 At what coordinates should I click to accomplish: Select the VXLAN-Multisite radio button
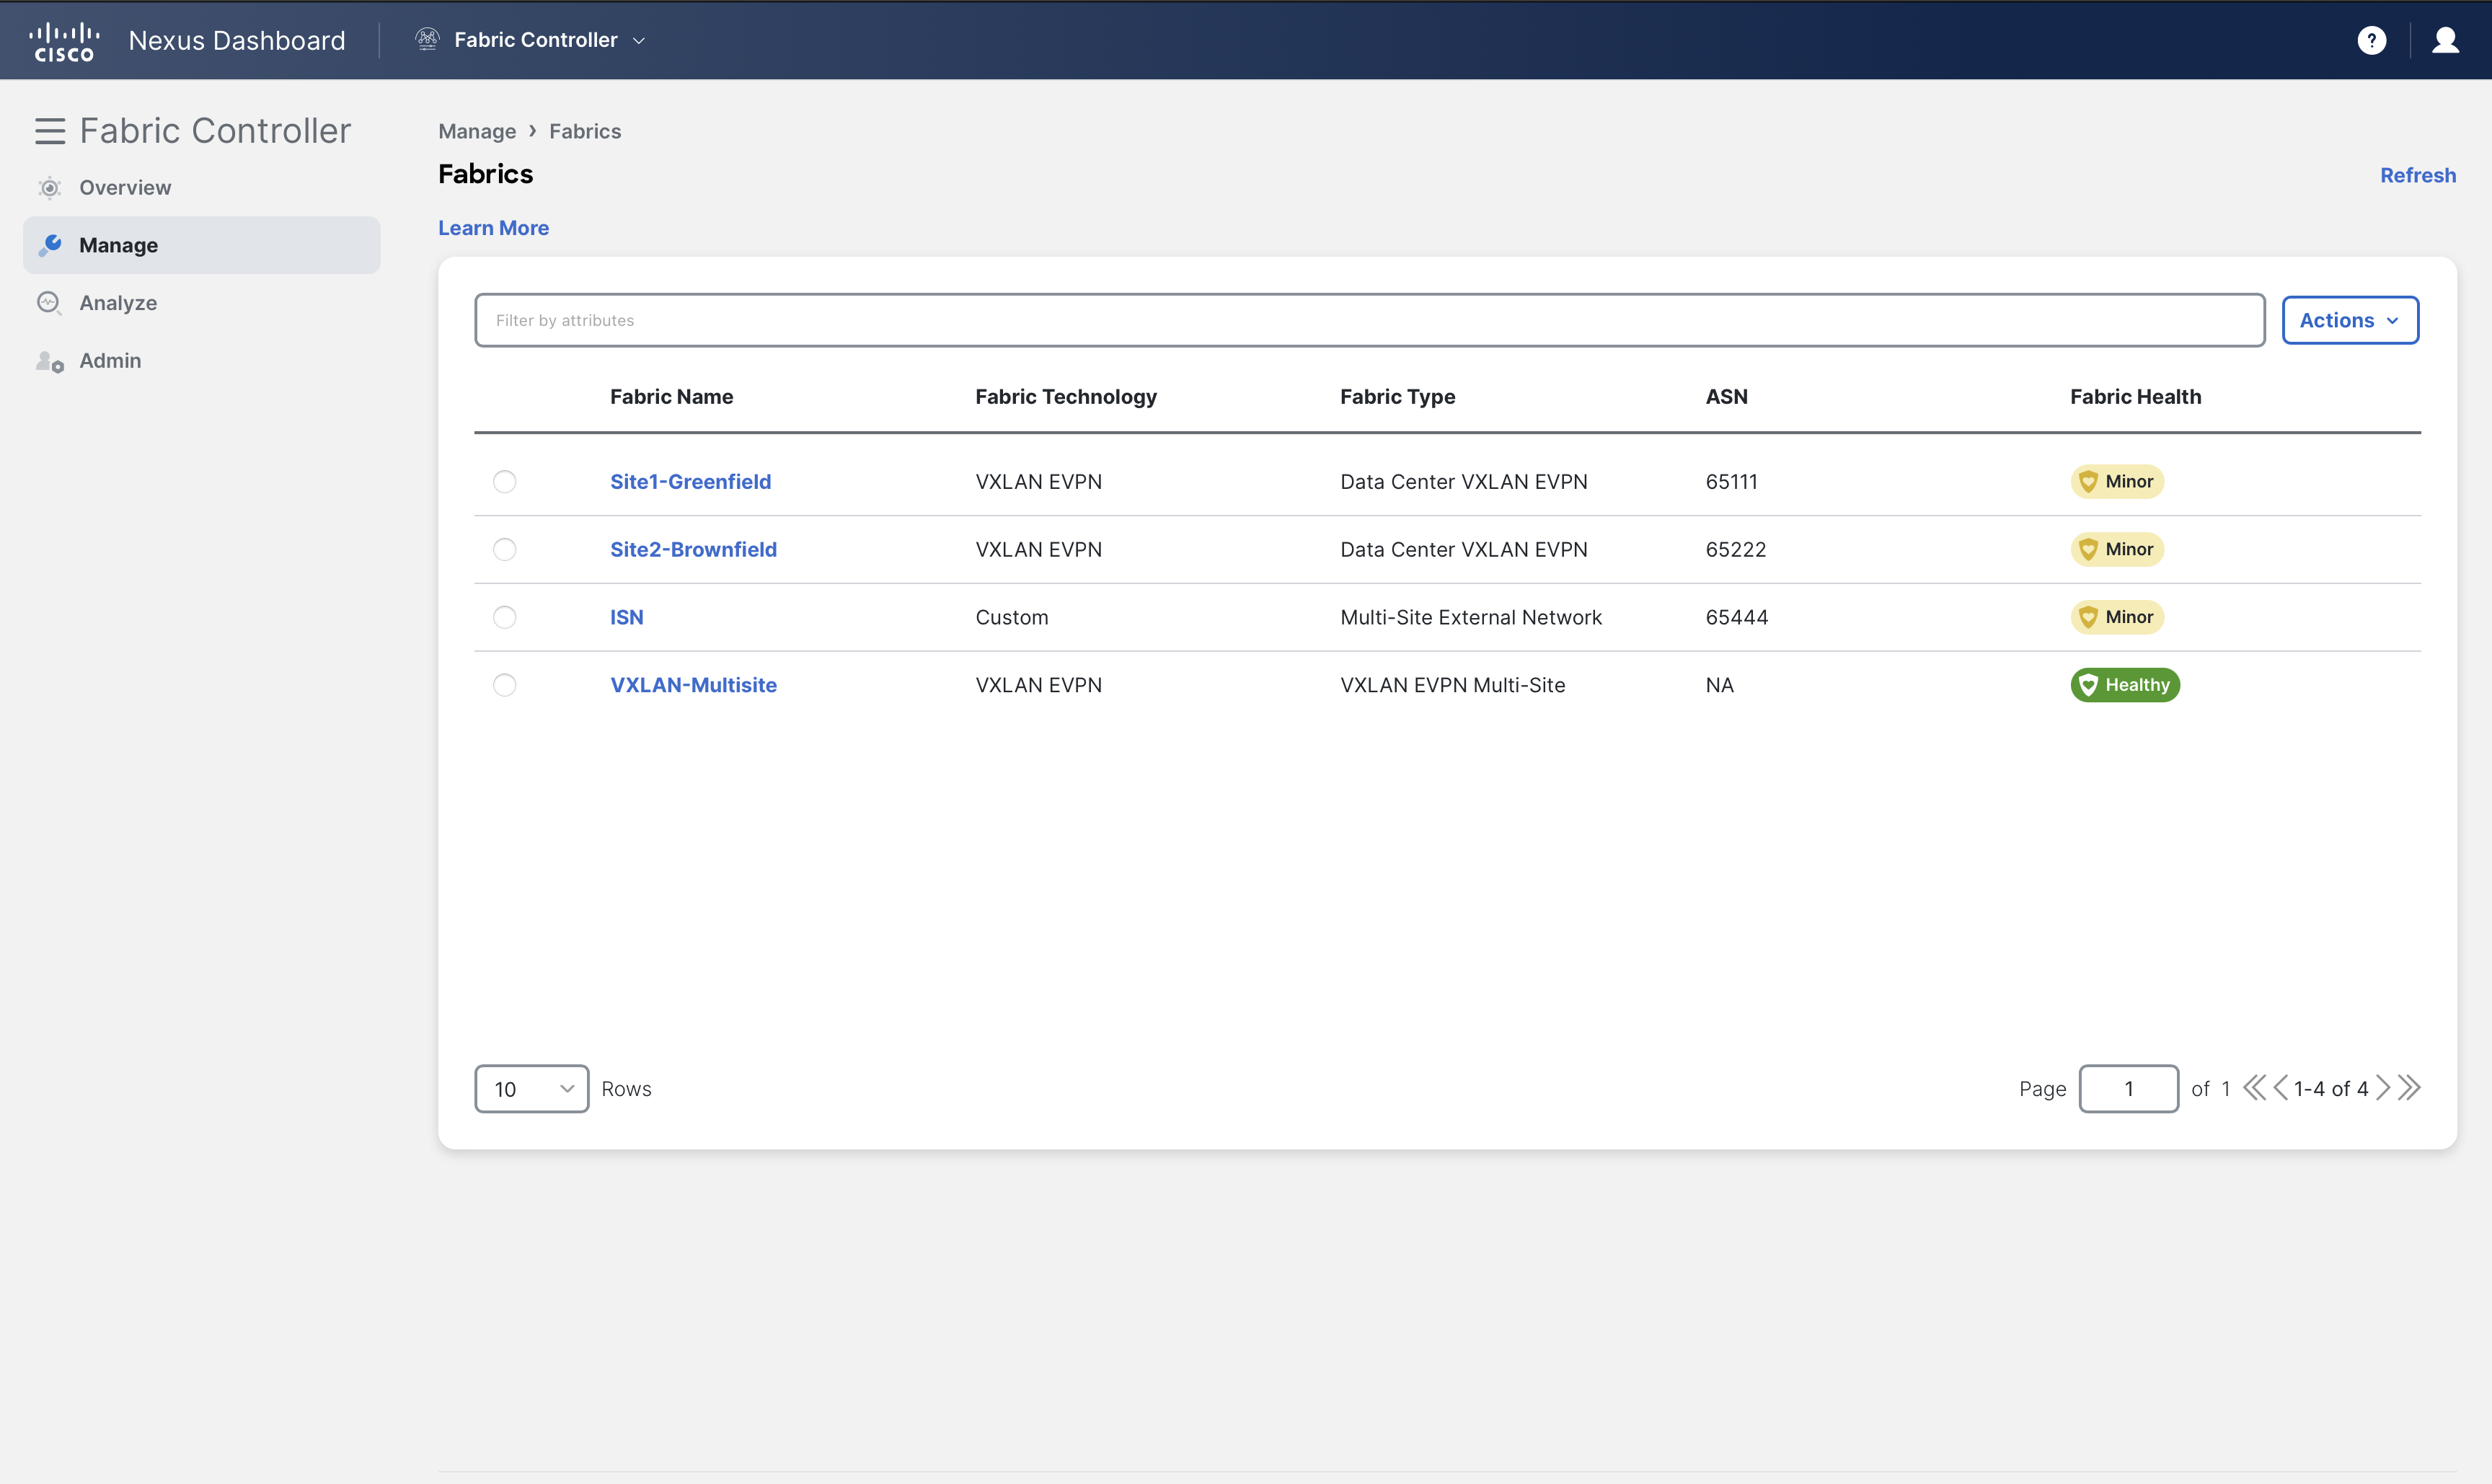click(505, 685)
